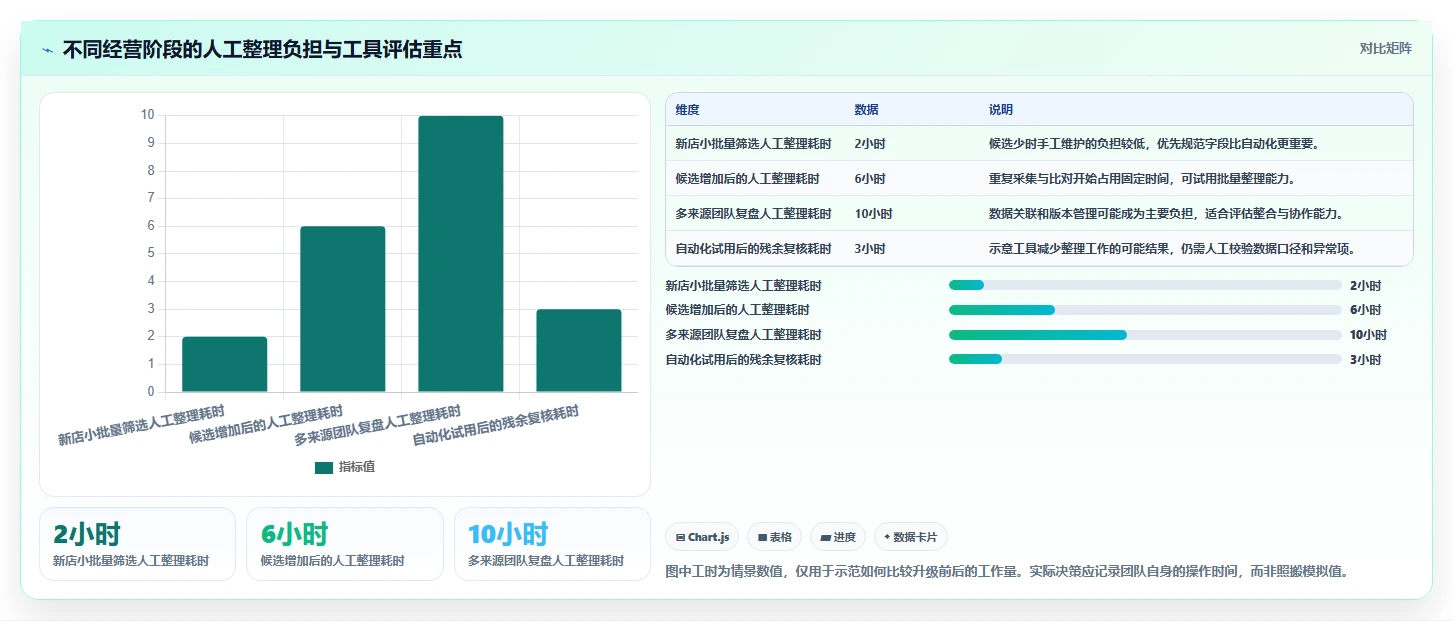This screenshot has width=1453, height=621.
Task: Click the 自动化试用后的残余复核耗时 progress bar
Action: [x=1145, y=359]
